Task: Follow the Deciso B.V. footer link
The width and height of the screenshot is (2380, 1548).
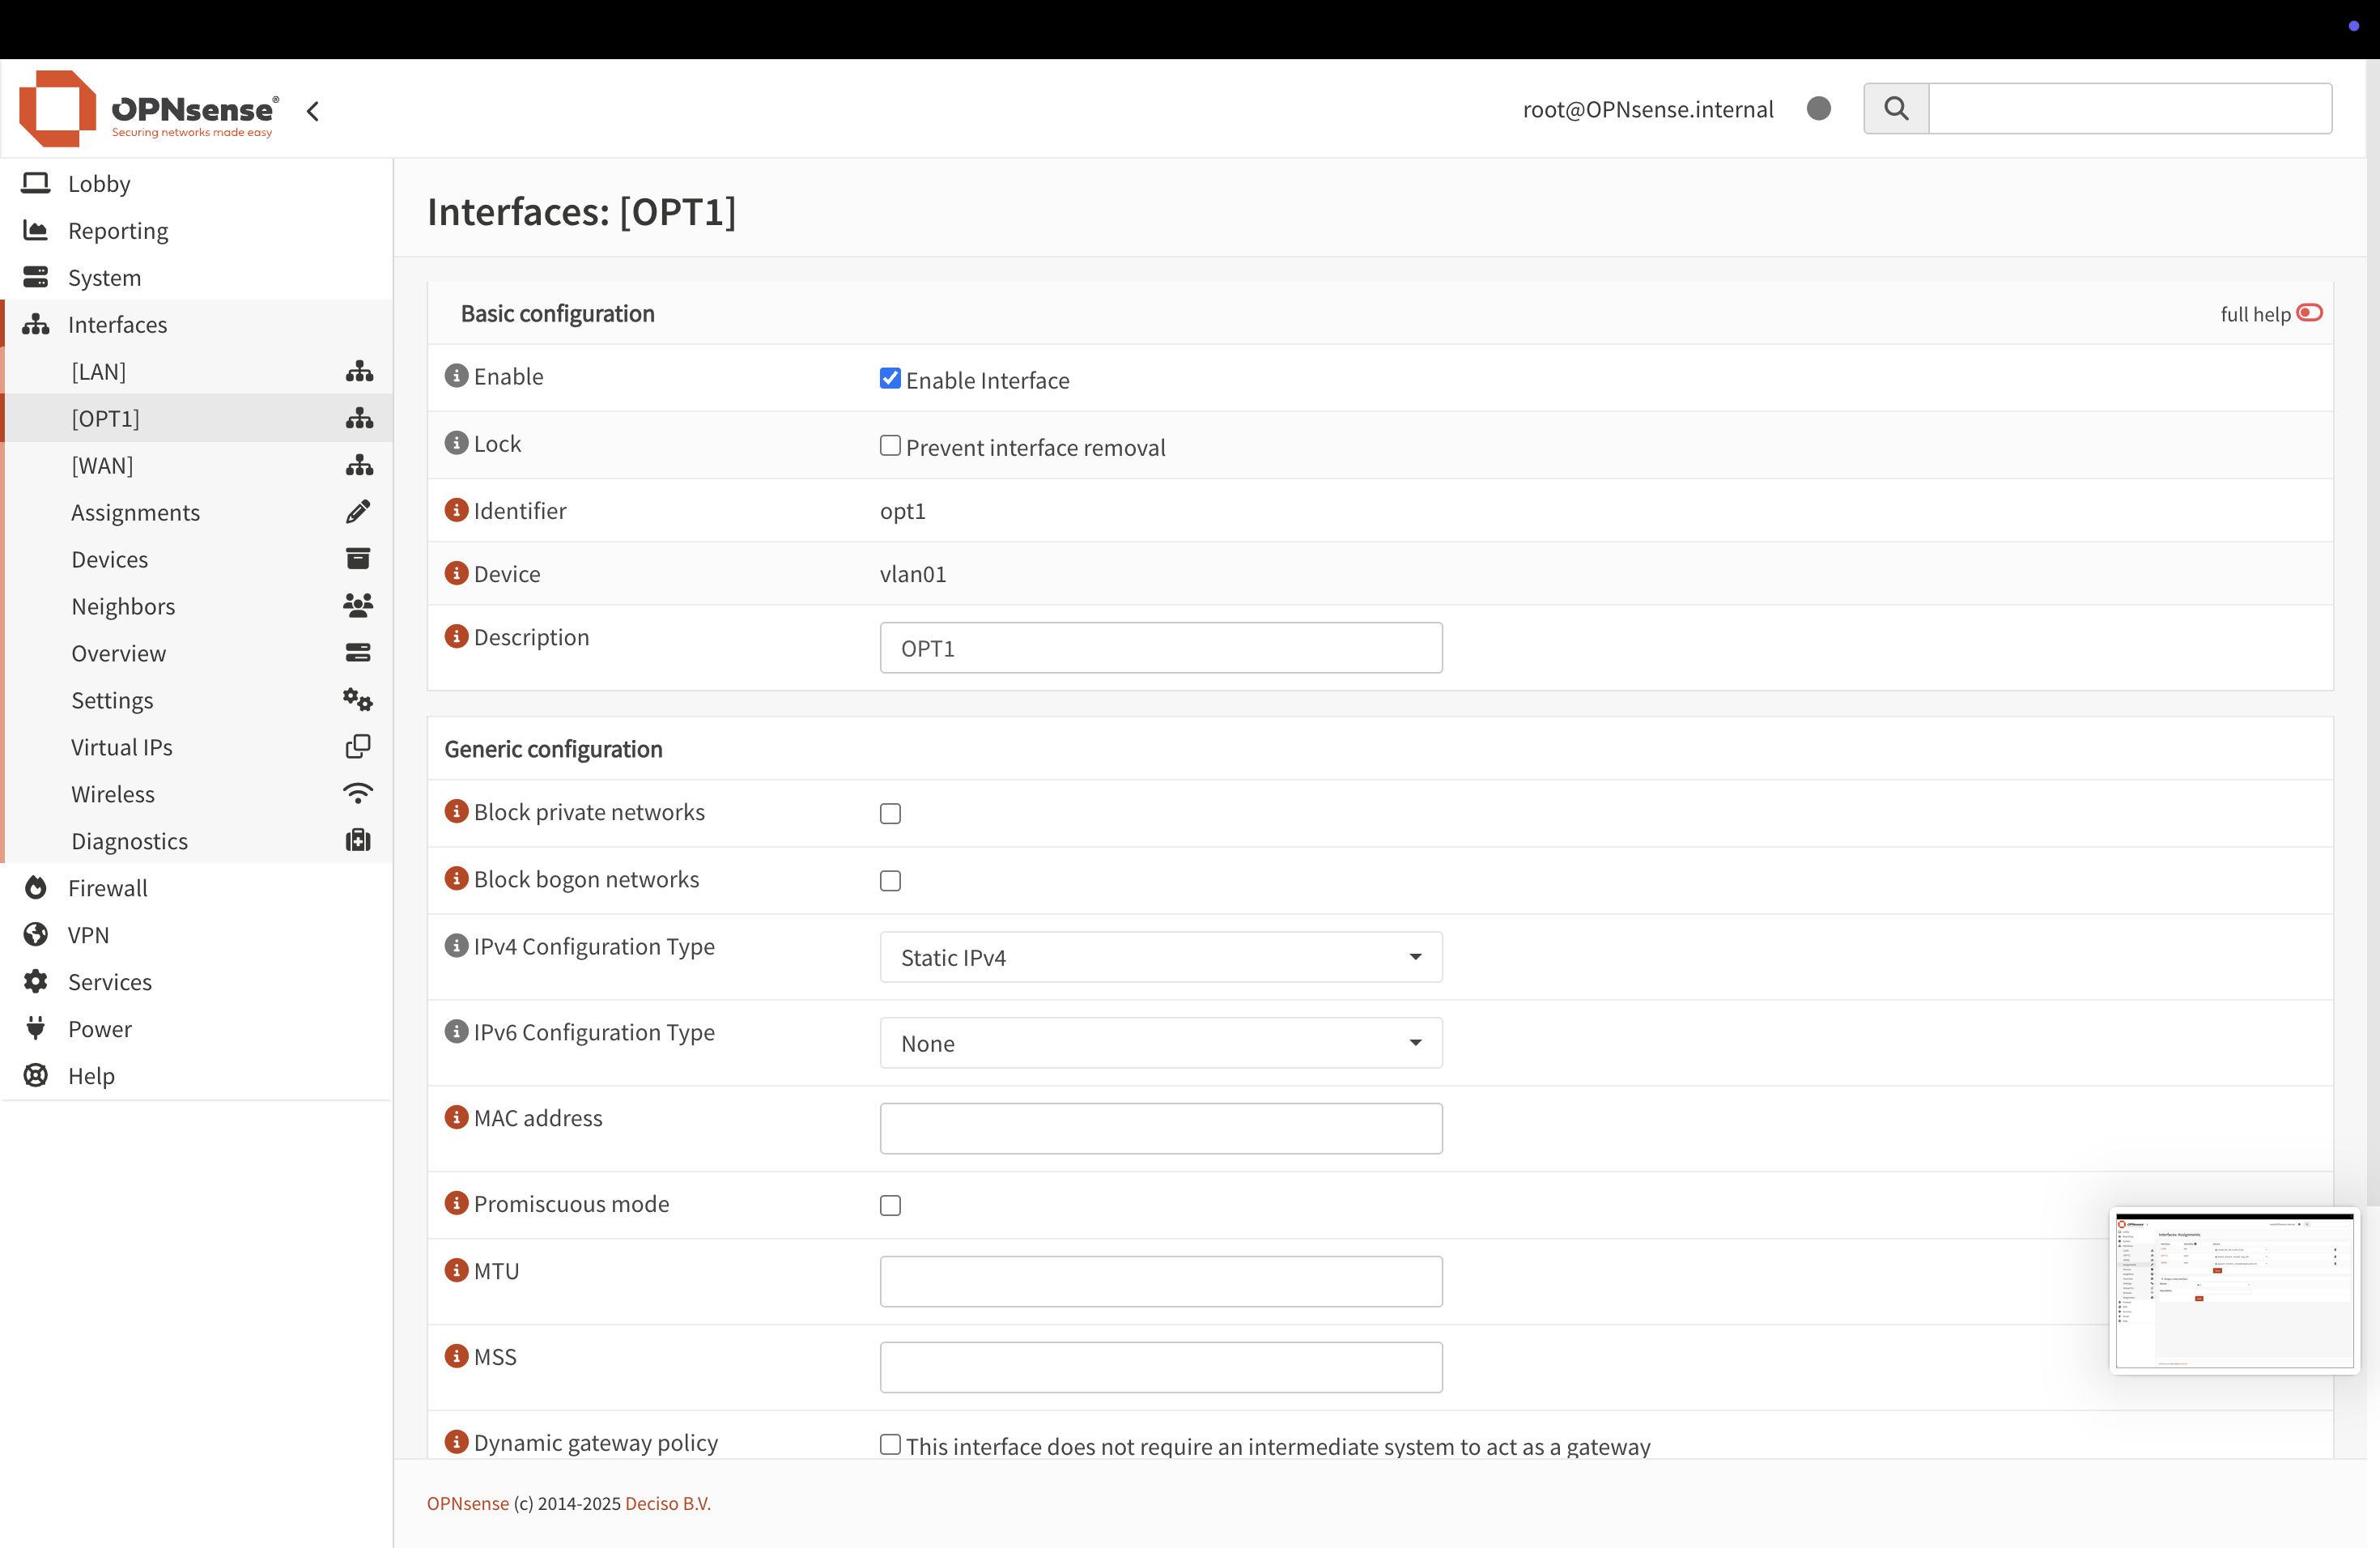Action: pos(667,1503)
